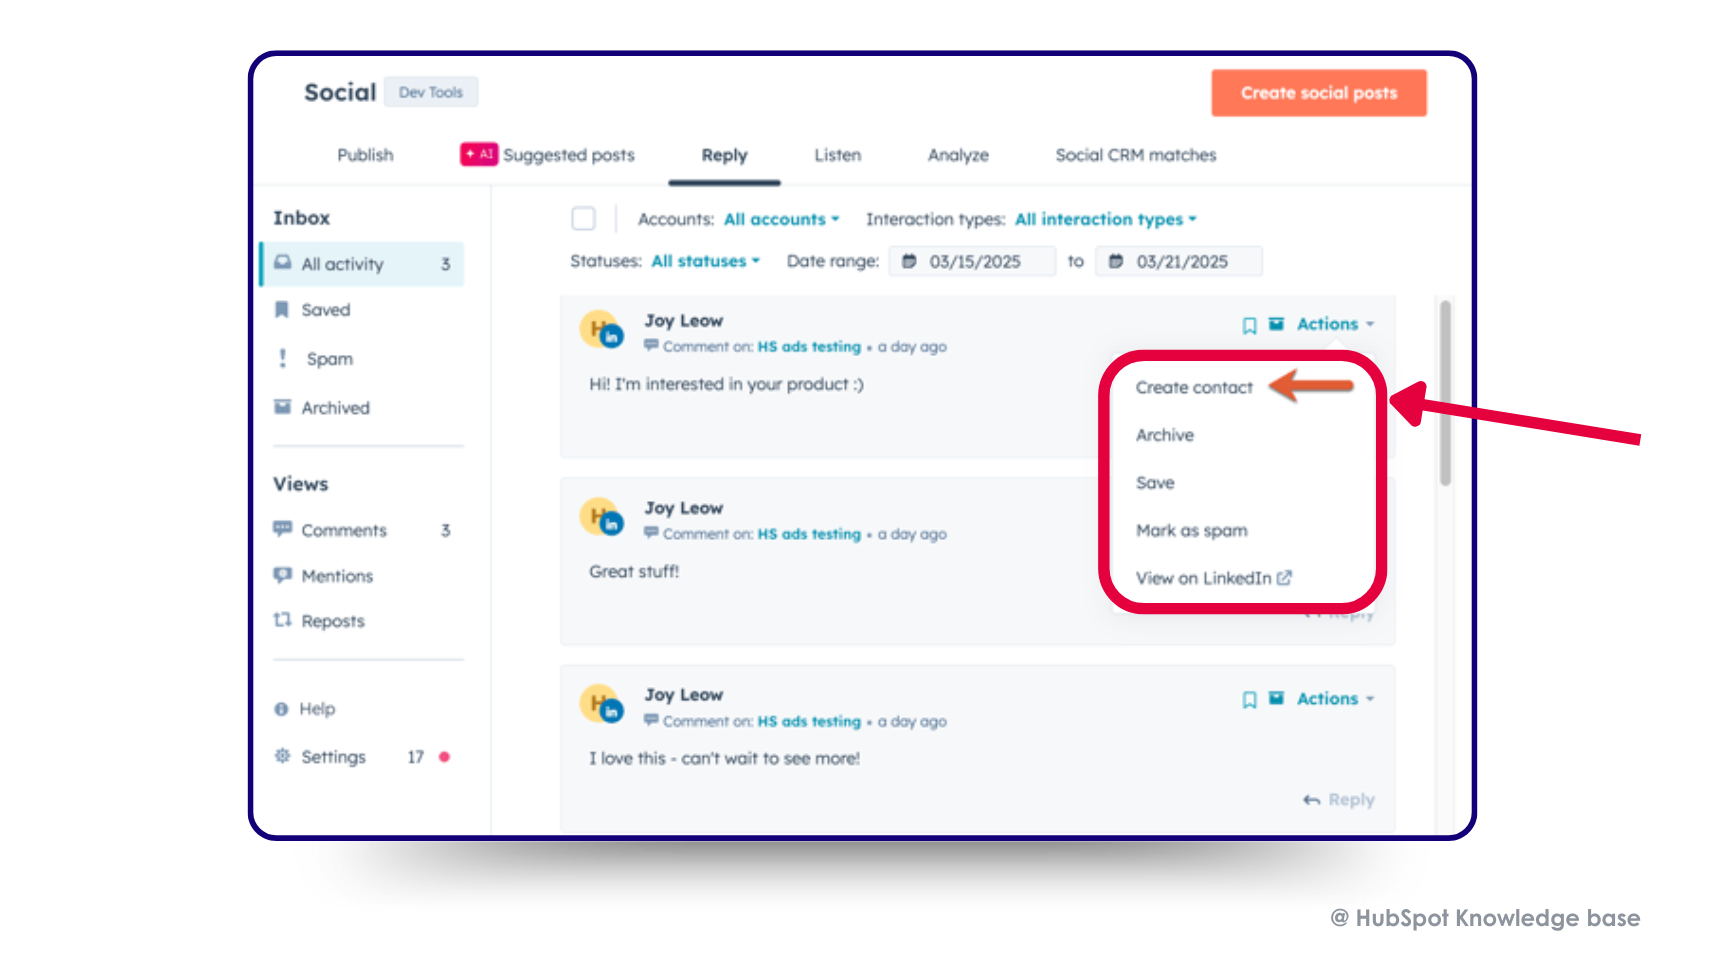Click the Mentions icon in Views
Image resolution: width=1725 pixels, height=978 pixels.
[x=283, y=575]
